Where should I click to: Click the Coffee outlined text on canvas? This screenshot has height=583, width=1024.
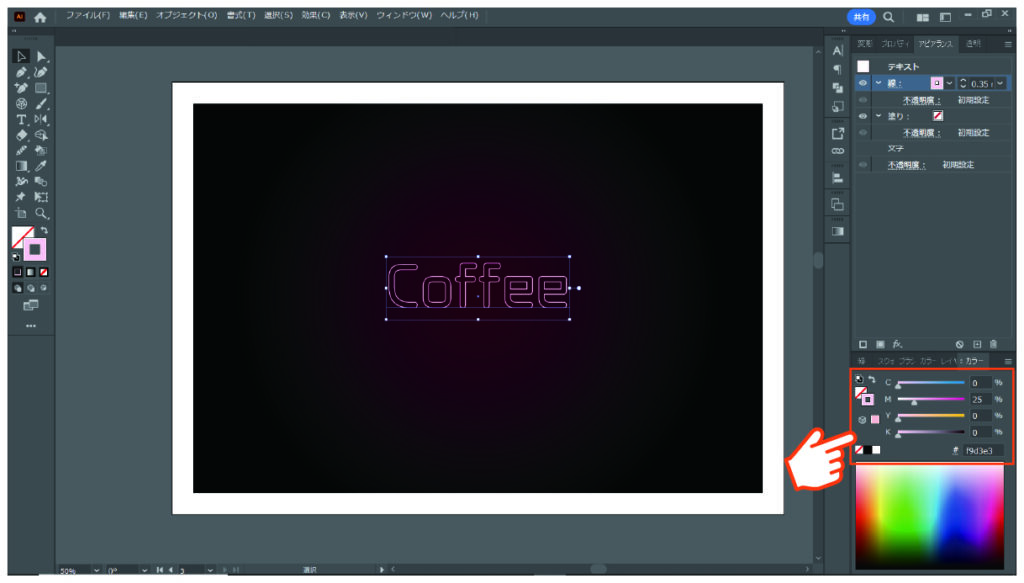478,286
